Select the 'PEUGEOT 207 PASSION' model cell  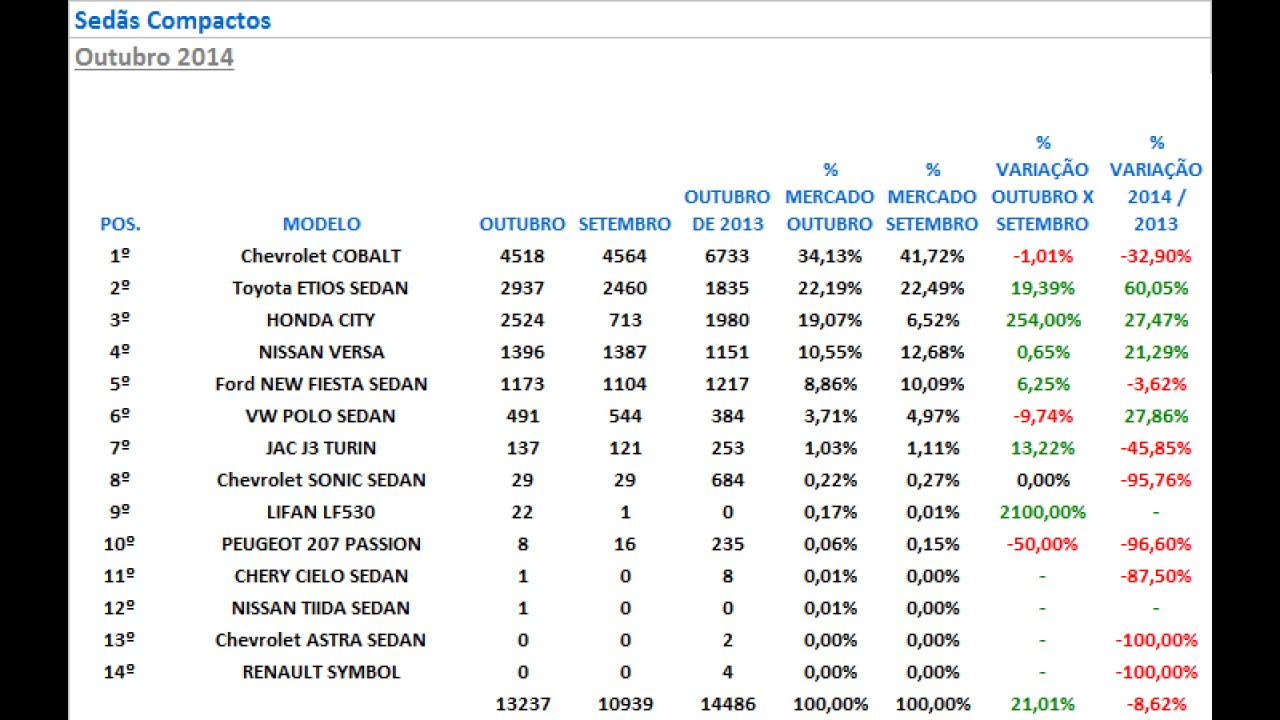321,544
